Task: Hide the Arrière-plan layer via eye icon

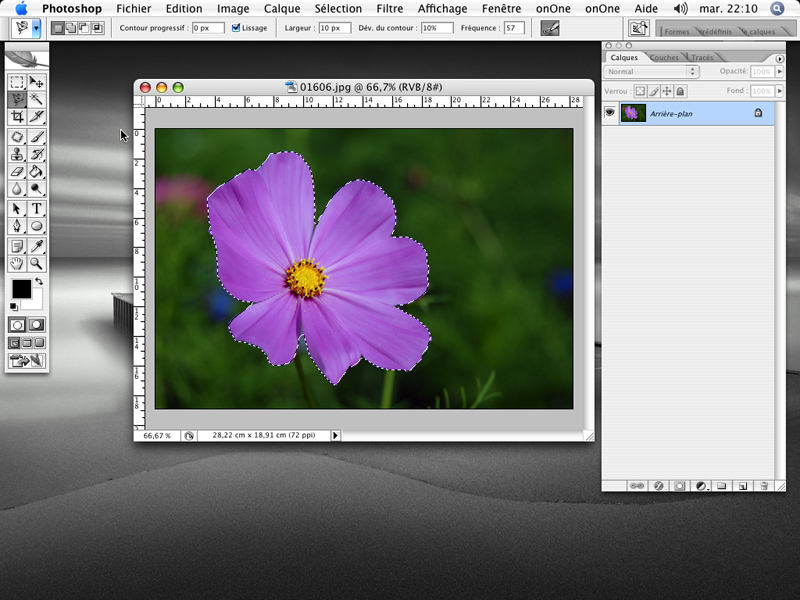Action: click(610, 113)
